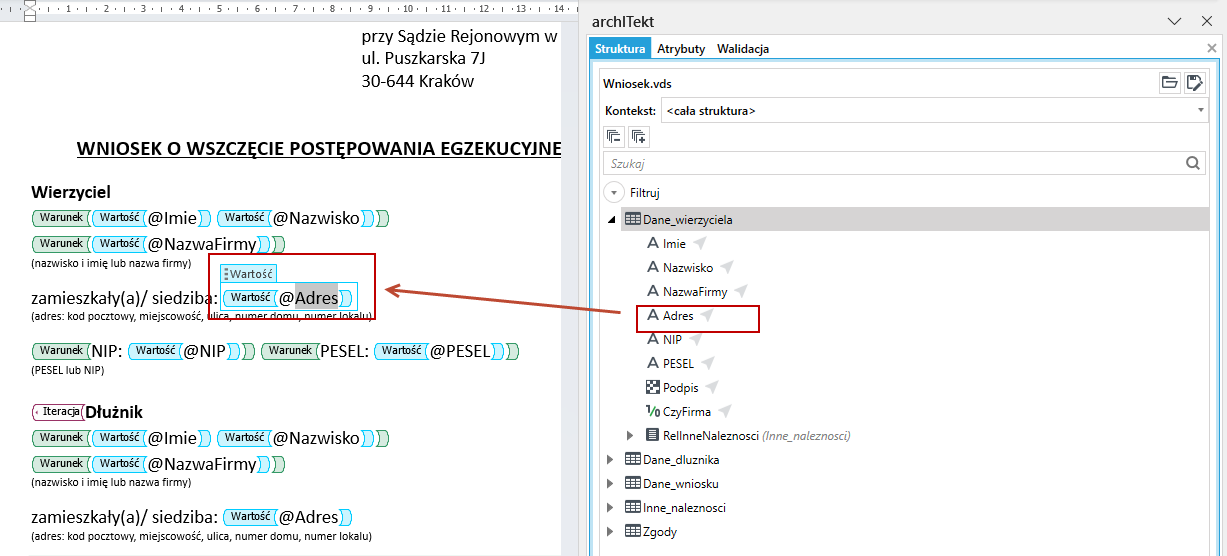Click the @NazwaFirmy field under Wierzyciel

[201, 244]
